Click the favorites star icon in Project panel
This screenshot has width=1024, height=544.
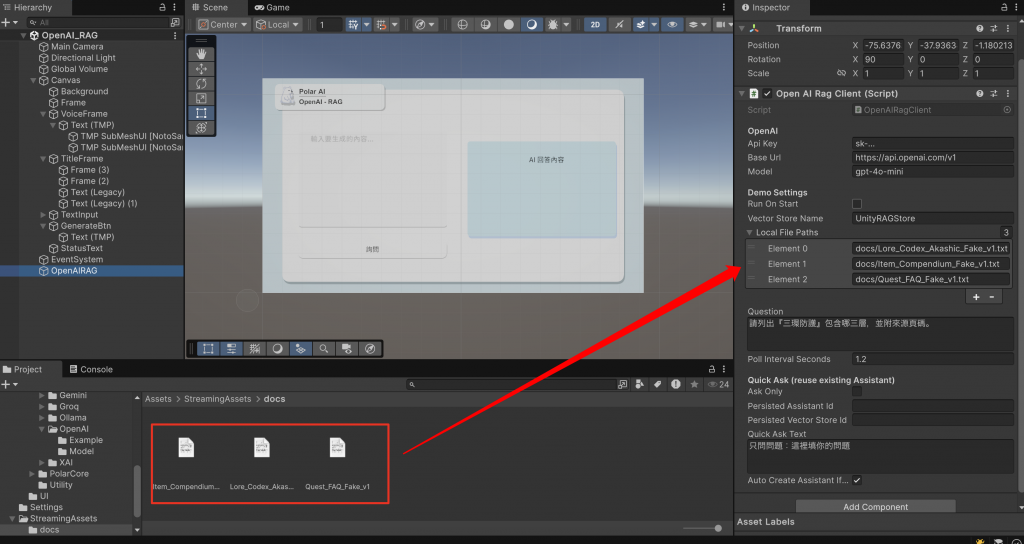[x=694, y=385]
